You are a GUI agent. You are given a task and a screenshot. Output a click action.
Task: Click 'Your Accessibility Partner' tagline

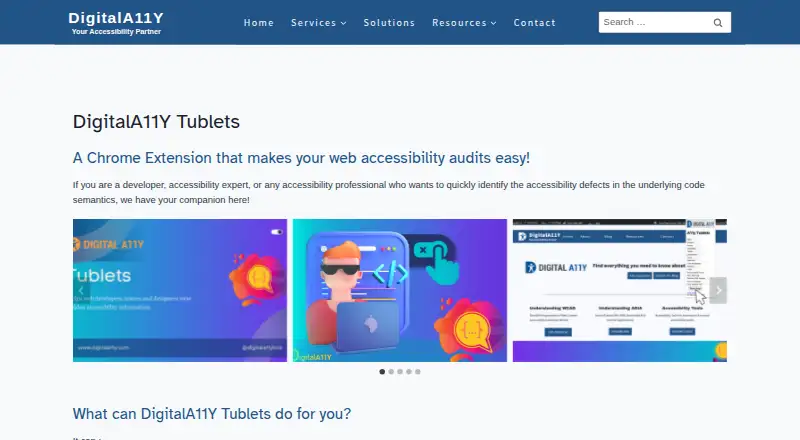[116, 32]
